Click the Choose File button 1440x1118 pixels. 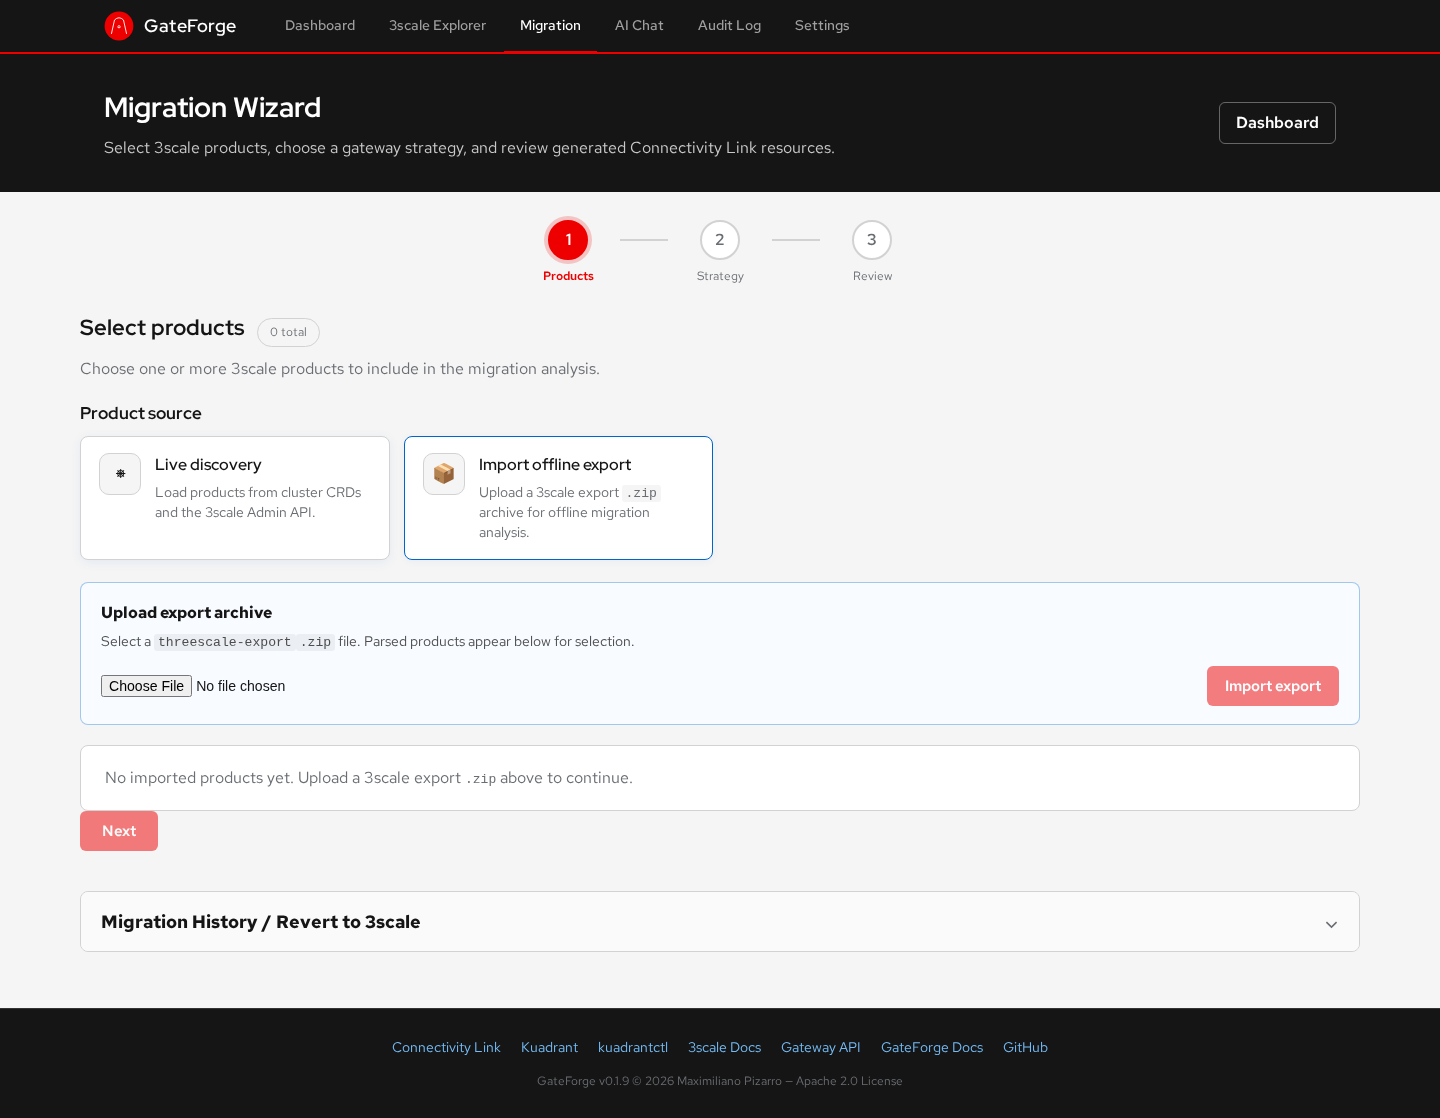pyautogui.click(x=146, y=686)
